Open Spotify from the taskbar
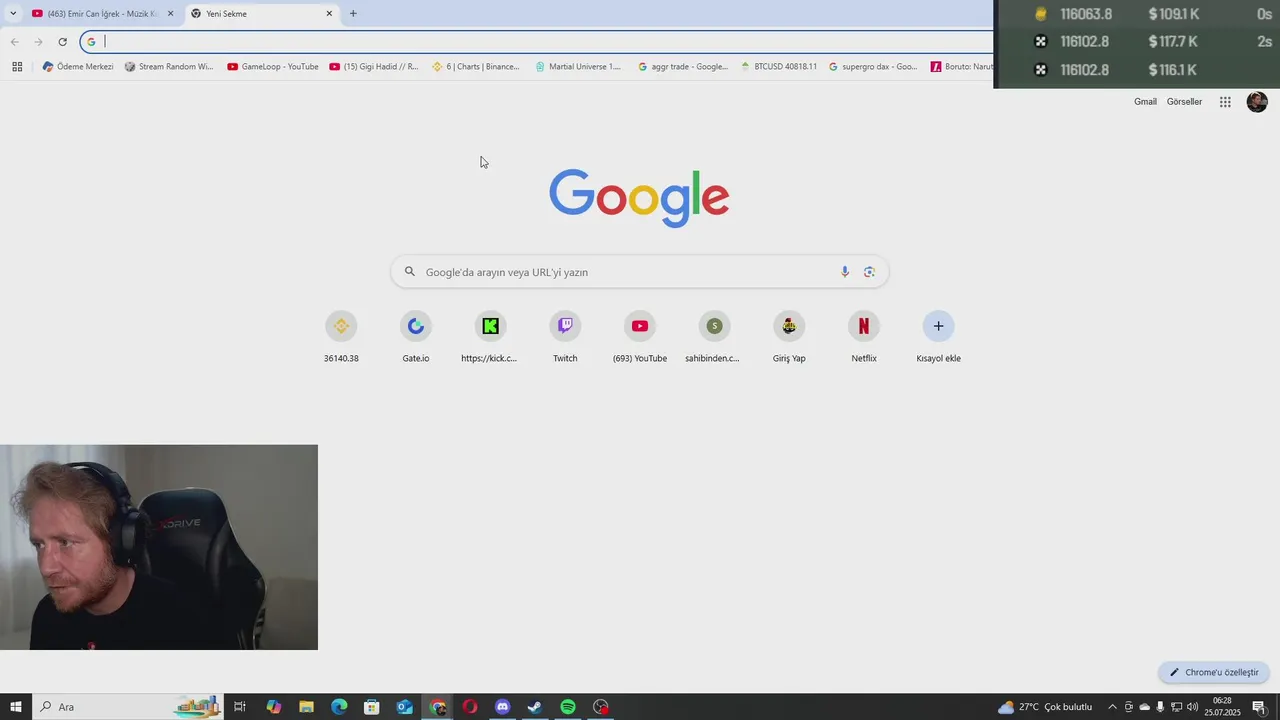 pyautogui.click(x=568, y=707)
